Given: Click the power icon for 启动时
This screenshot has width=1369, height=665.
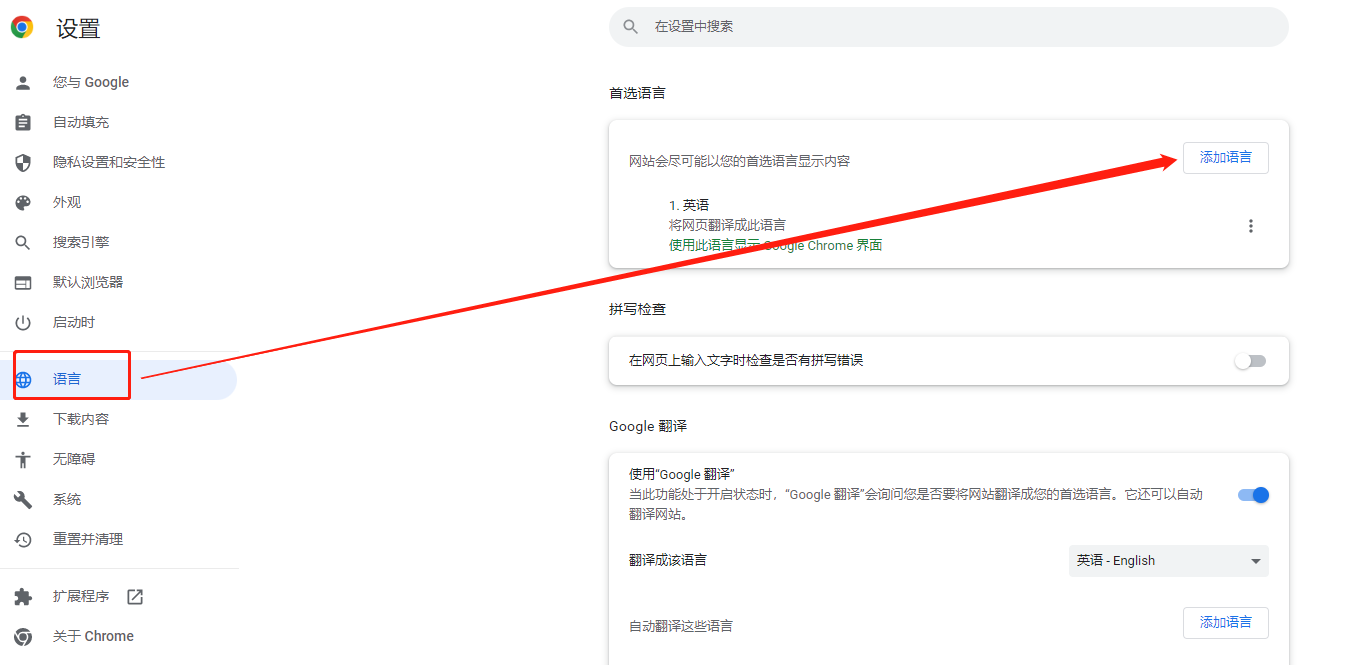Looking at the screenshot, I should (x=23, y=322).
